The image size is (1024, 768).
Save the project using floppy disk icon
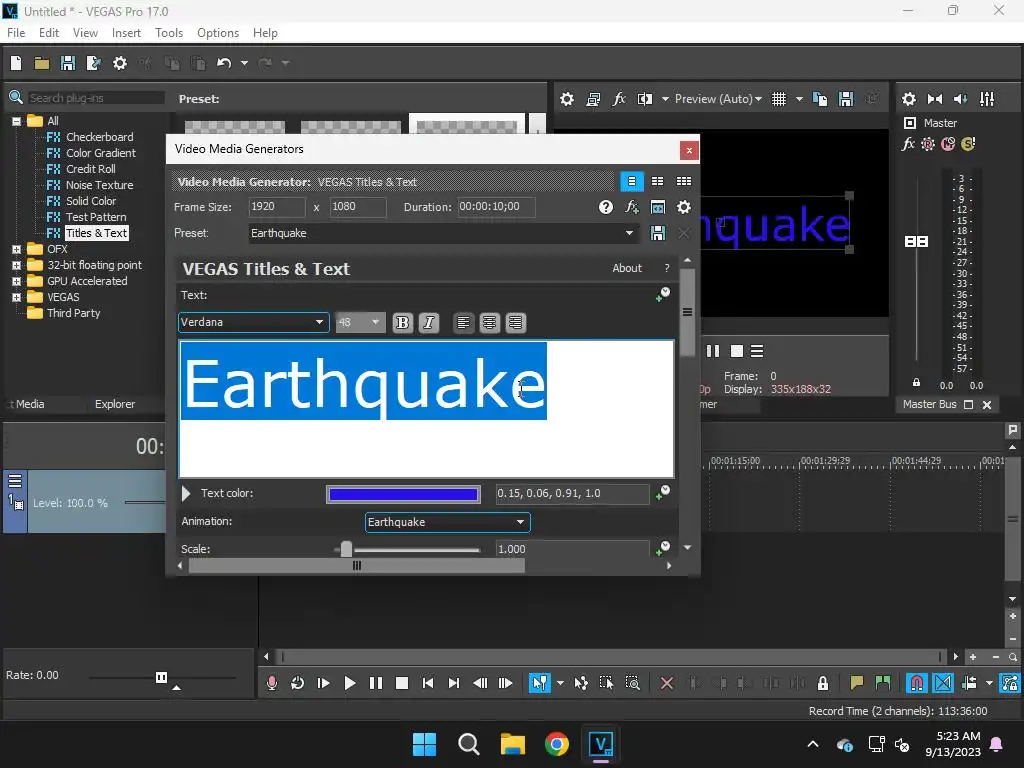pyautogui.click(x=67, y=63)
